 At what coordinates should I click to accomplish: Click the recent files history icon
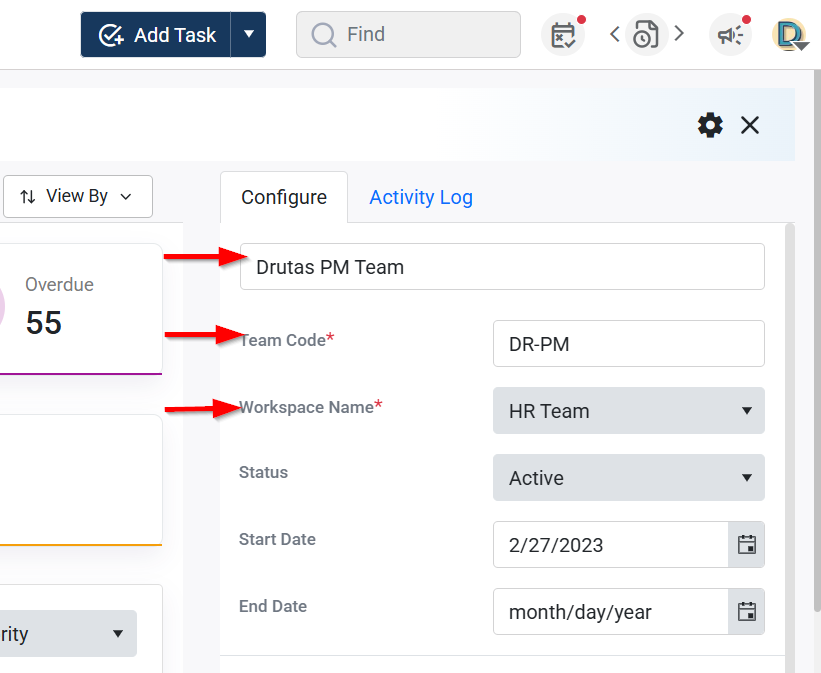tap(646, 35)
